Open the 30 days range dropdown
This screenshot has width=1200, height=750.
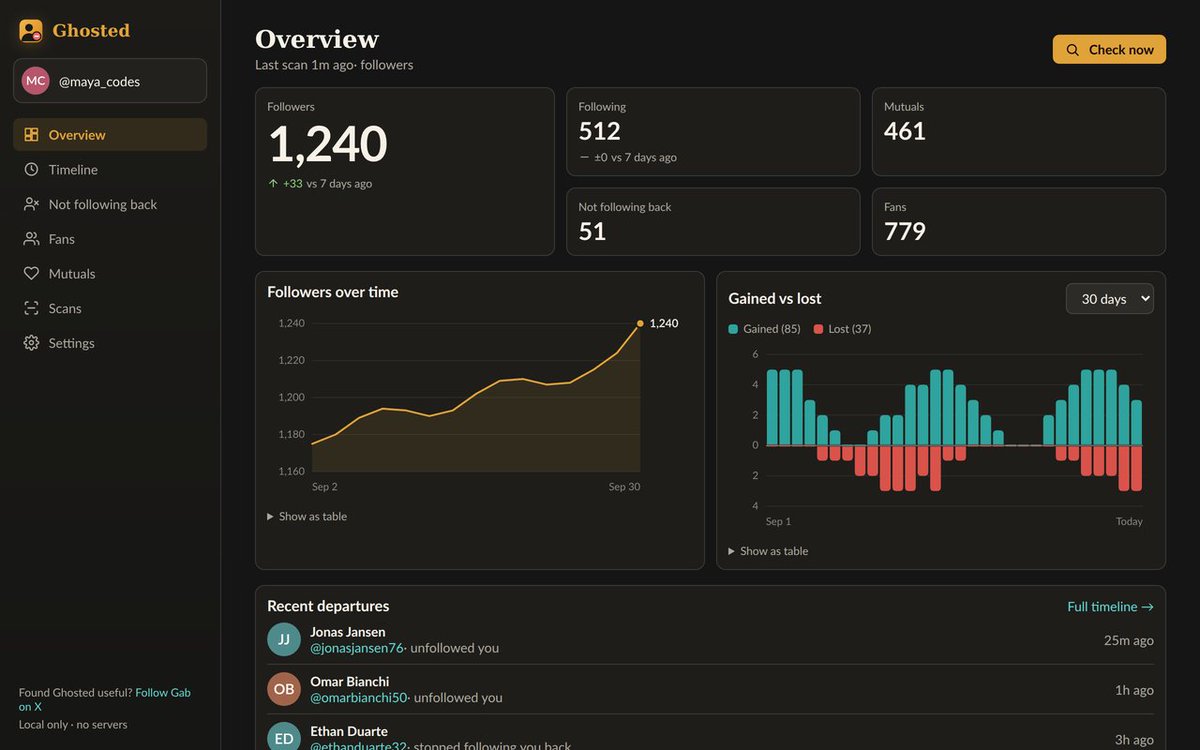click(x=1109, y=299)
